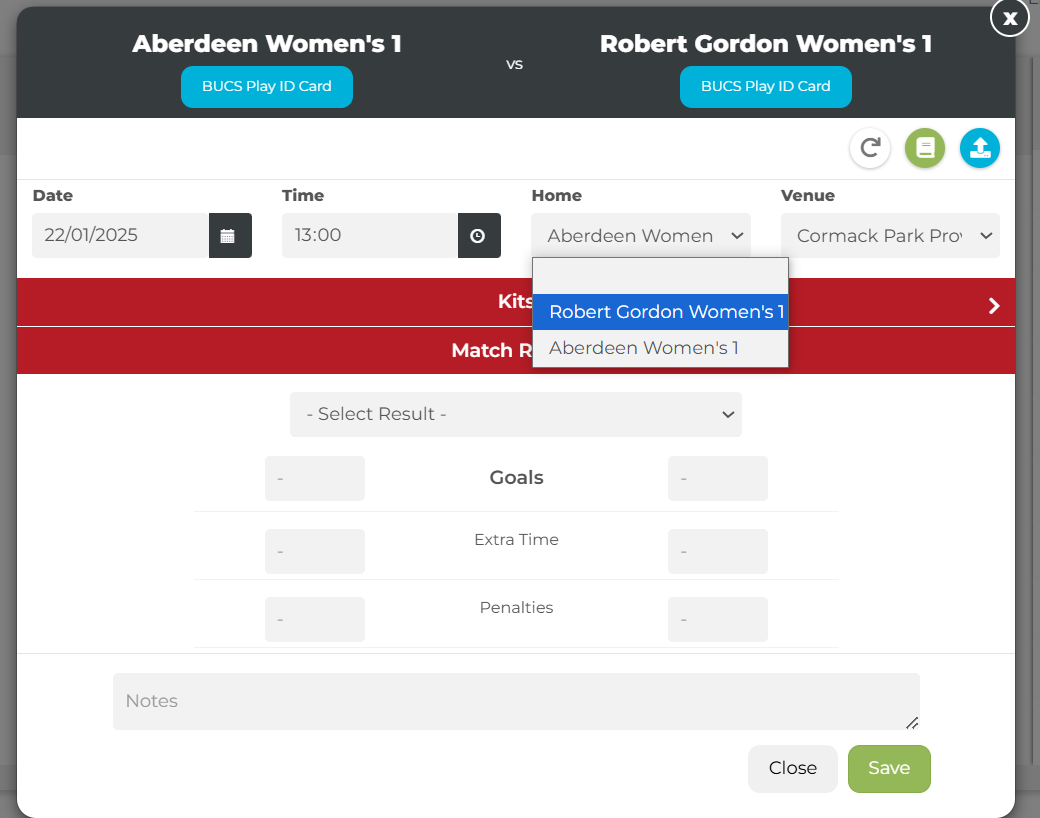The width and height of the screenshot is (1040, 818).
Task: Click the Notes text area
Action: (x=516, y=701)
